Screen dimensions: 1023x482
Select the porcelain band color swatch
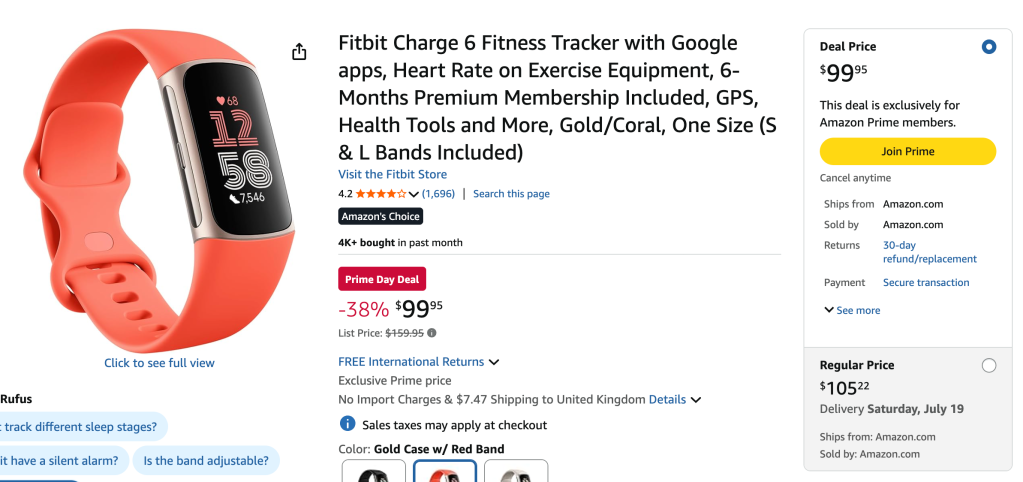(516, 471)
